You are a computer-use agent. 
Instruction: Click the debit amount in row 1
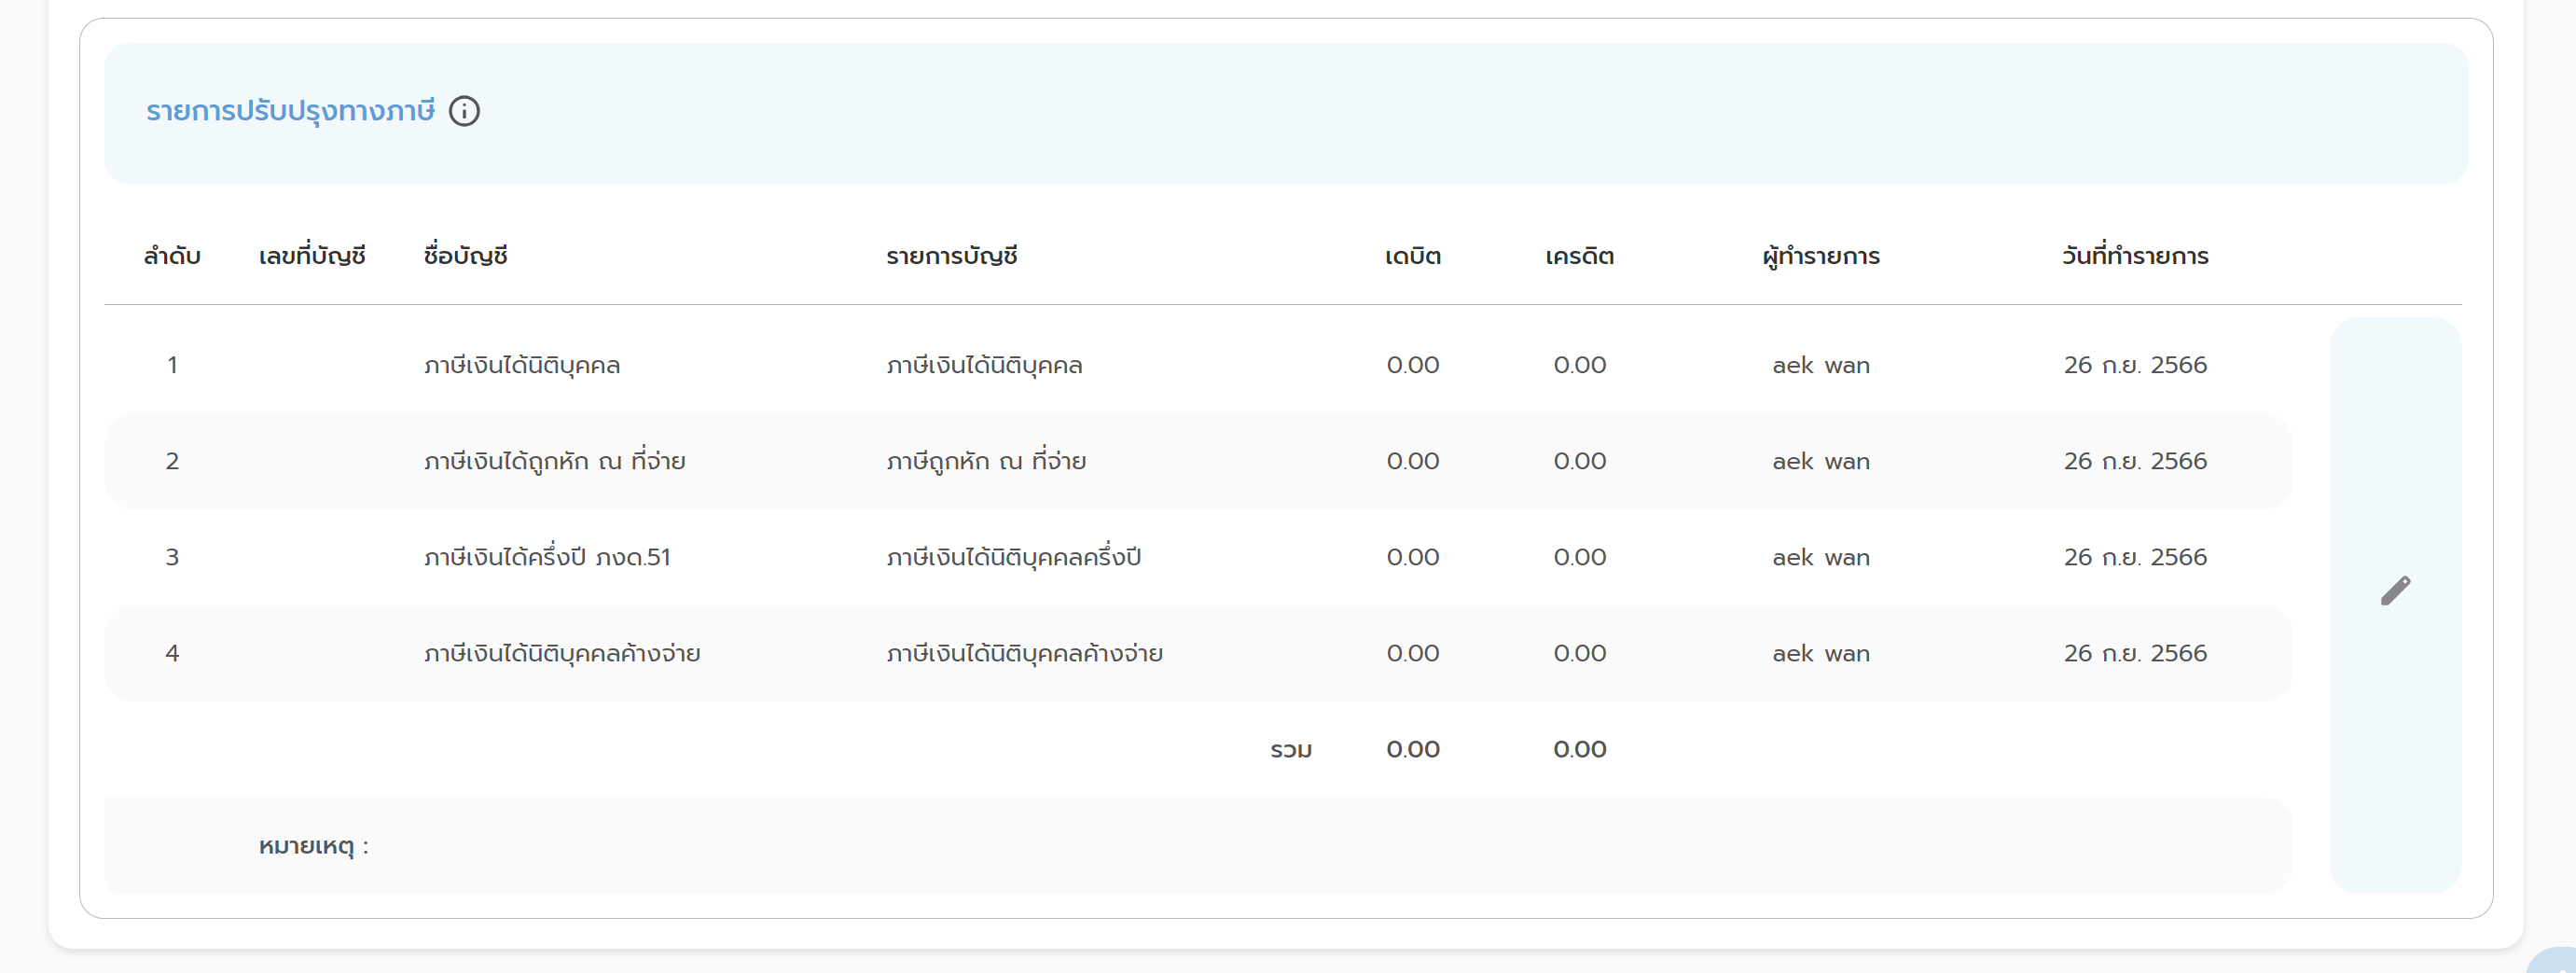coord(1412,365)
